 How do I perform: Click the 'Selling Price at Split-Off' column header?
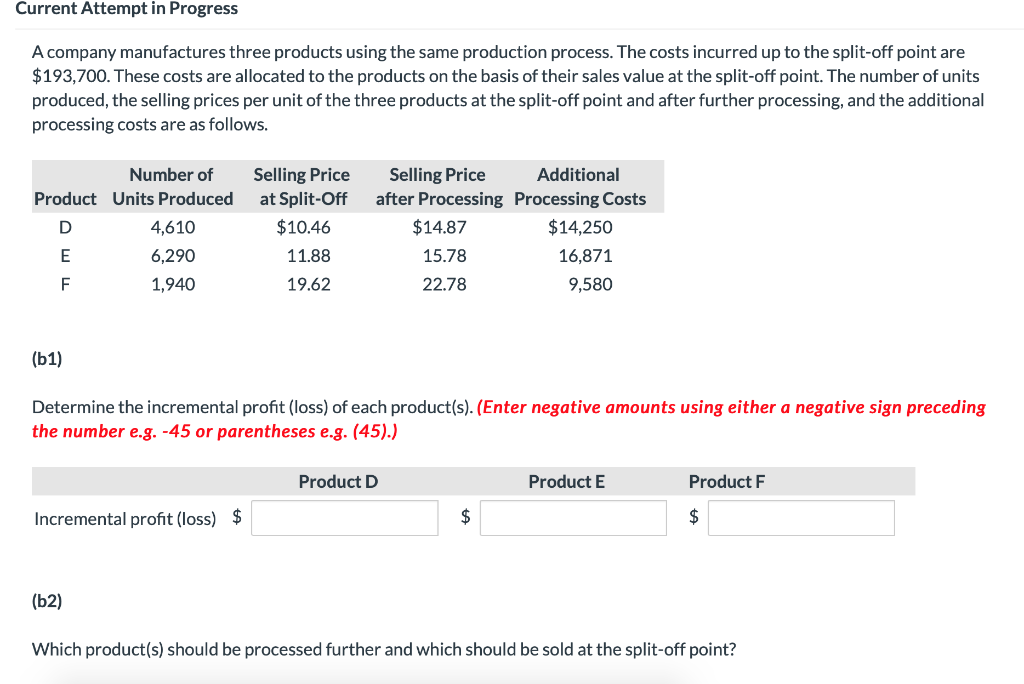click(x=301, y=186)
